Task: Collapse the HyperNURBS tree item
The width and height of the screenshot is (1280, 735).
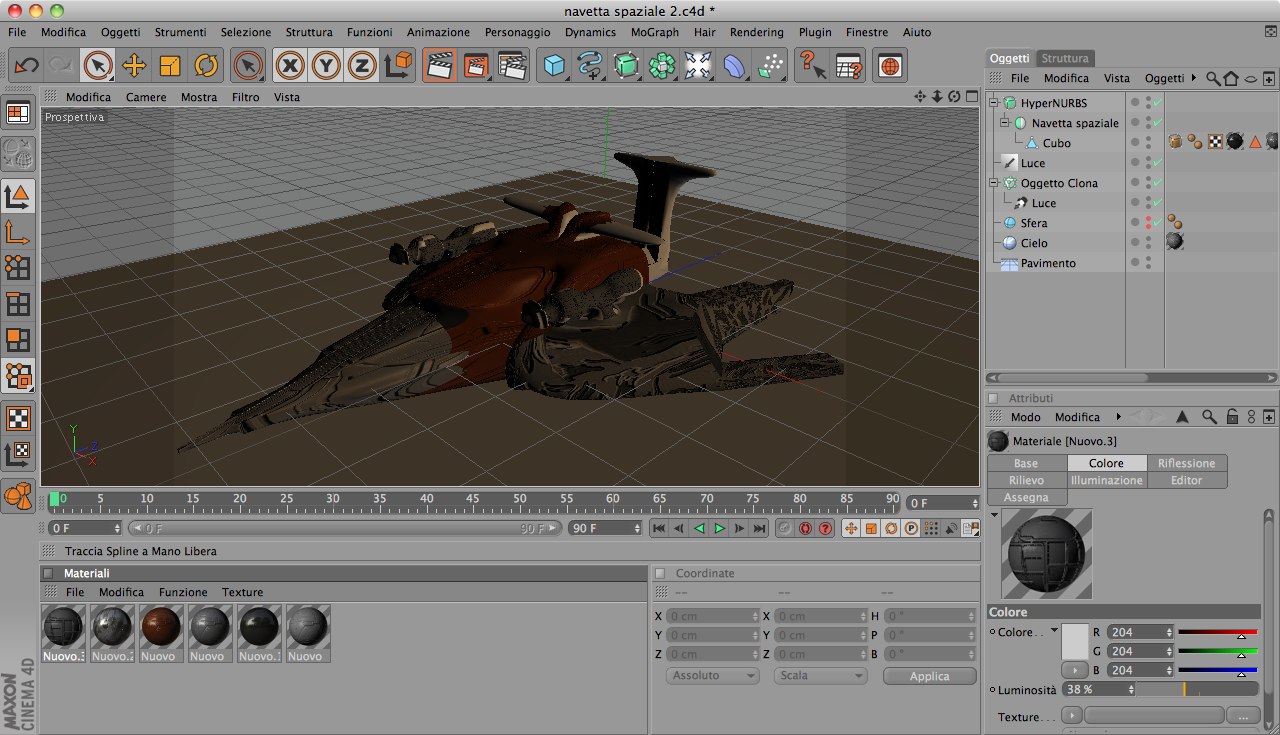Action: tap(995, 103)
